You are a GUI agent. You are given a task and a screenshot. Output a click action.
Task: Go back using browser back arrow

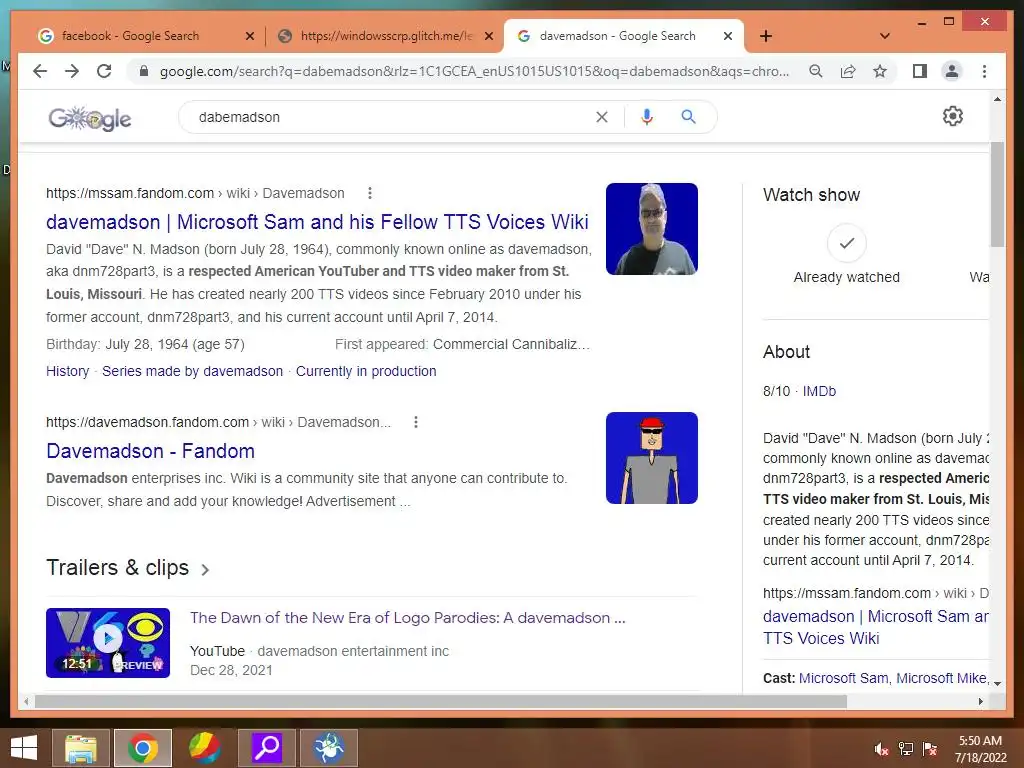click(x=40, y=71)
